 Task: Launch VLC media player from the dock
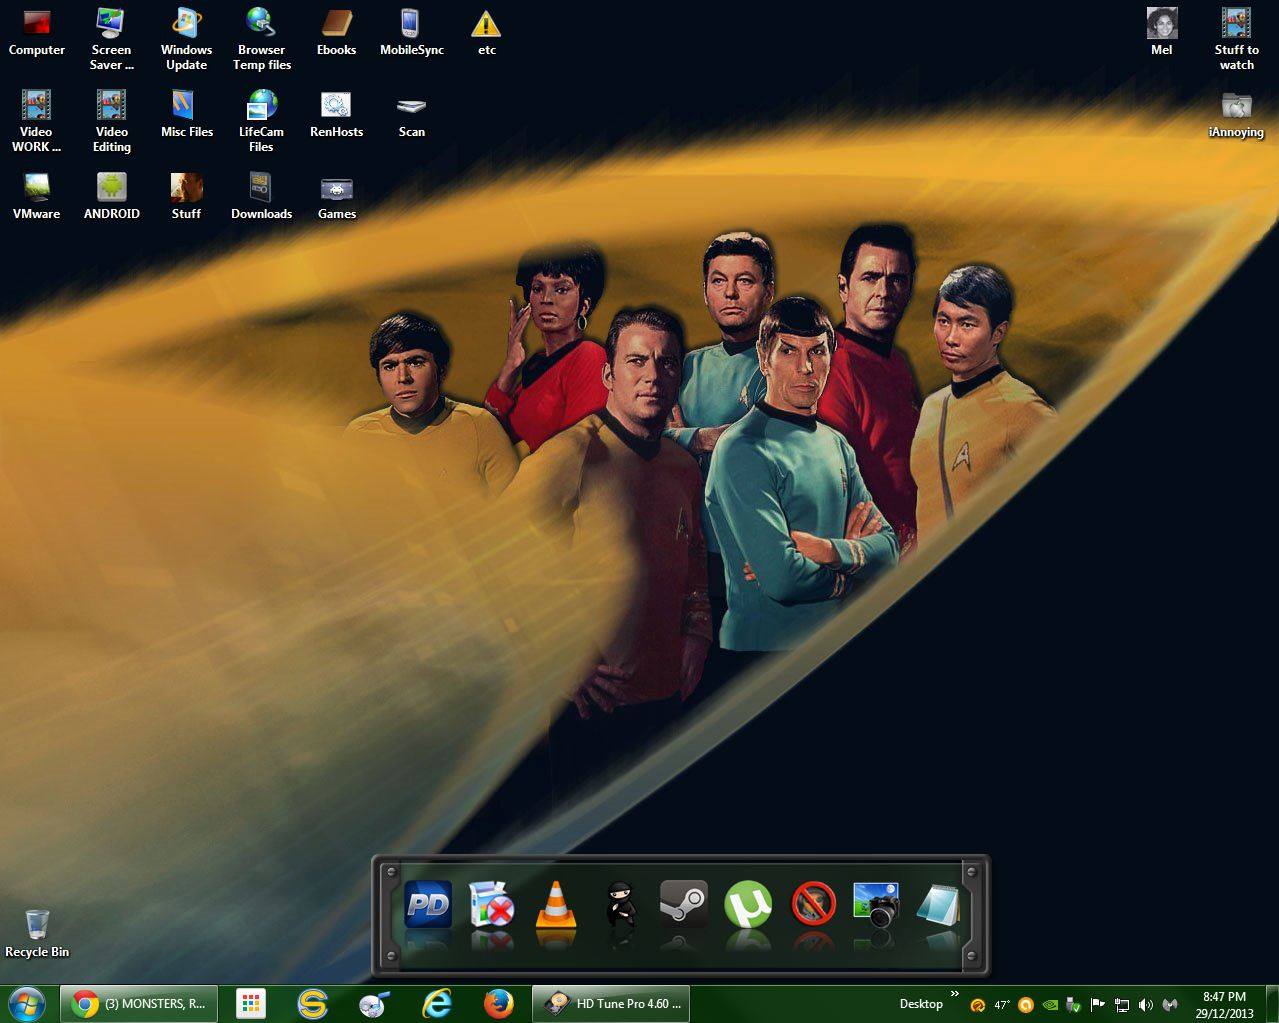[x=556, y=906]
